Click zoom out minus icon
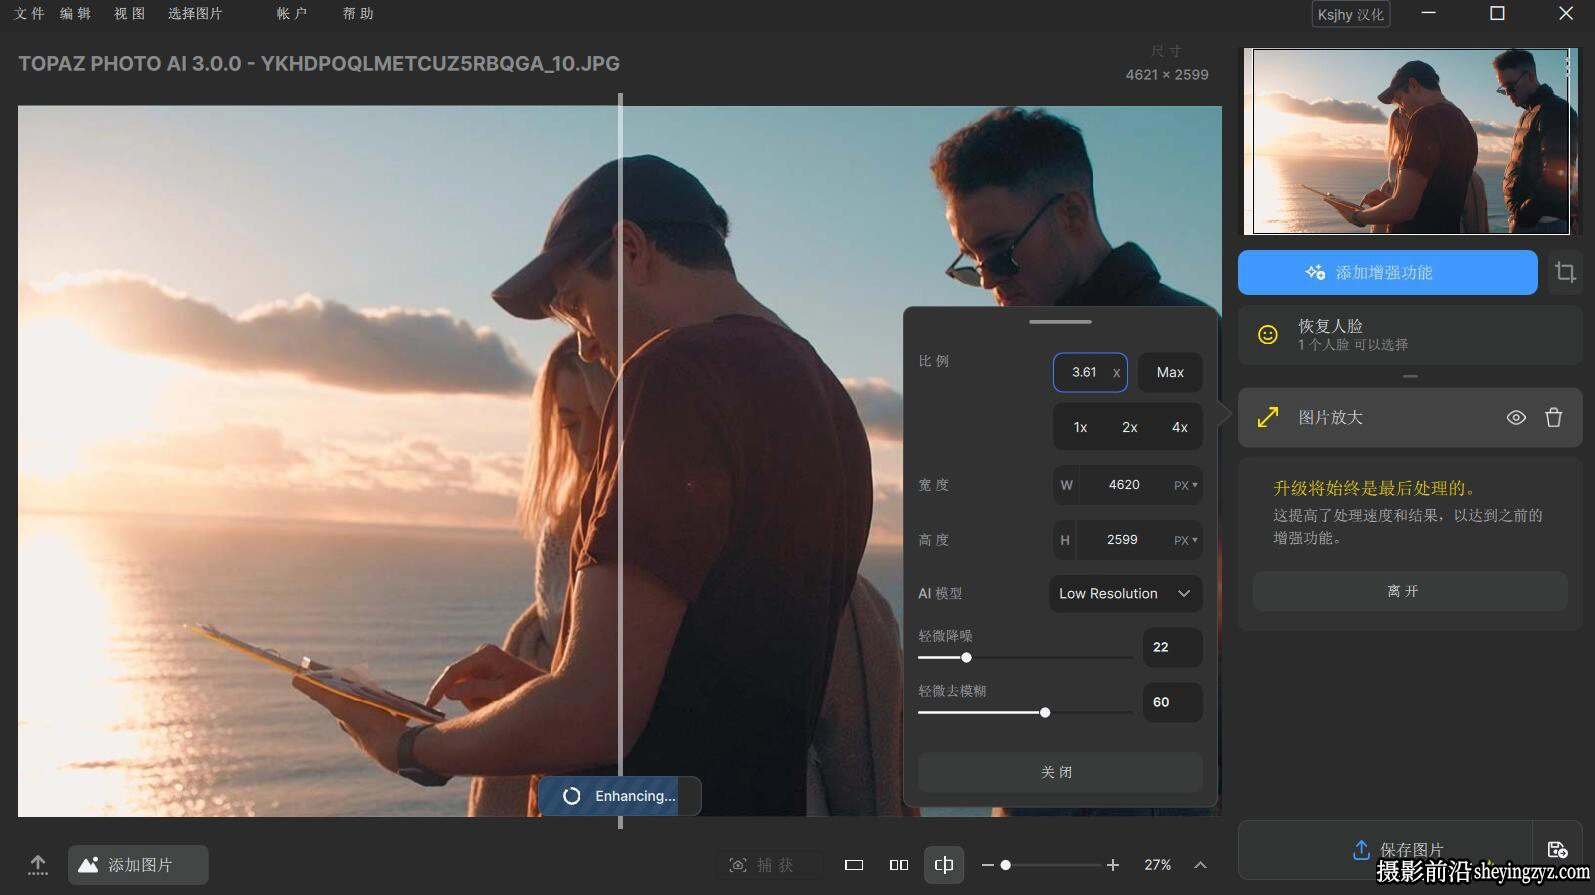The height and width of the screenshot is (895, 1595). [987, 865]
